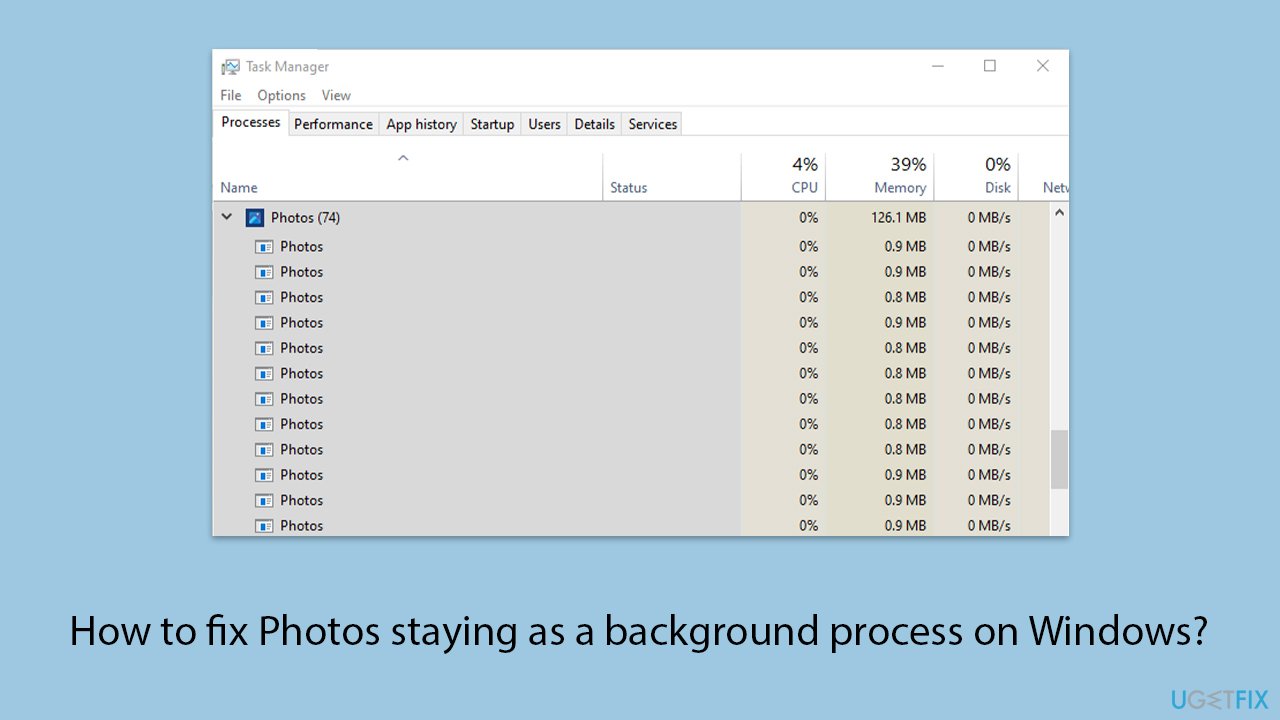The width and height of the screenshot is (1280, 720).
Task: Maximize the Task Manager window
Action: (989, 66)
